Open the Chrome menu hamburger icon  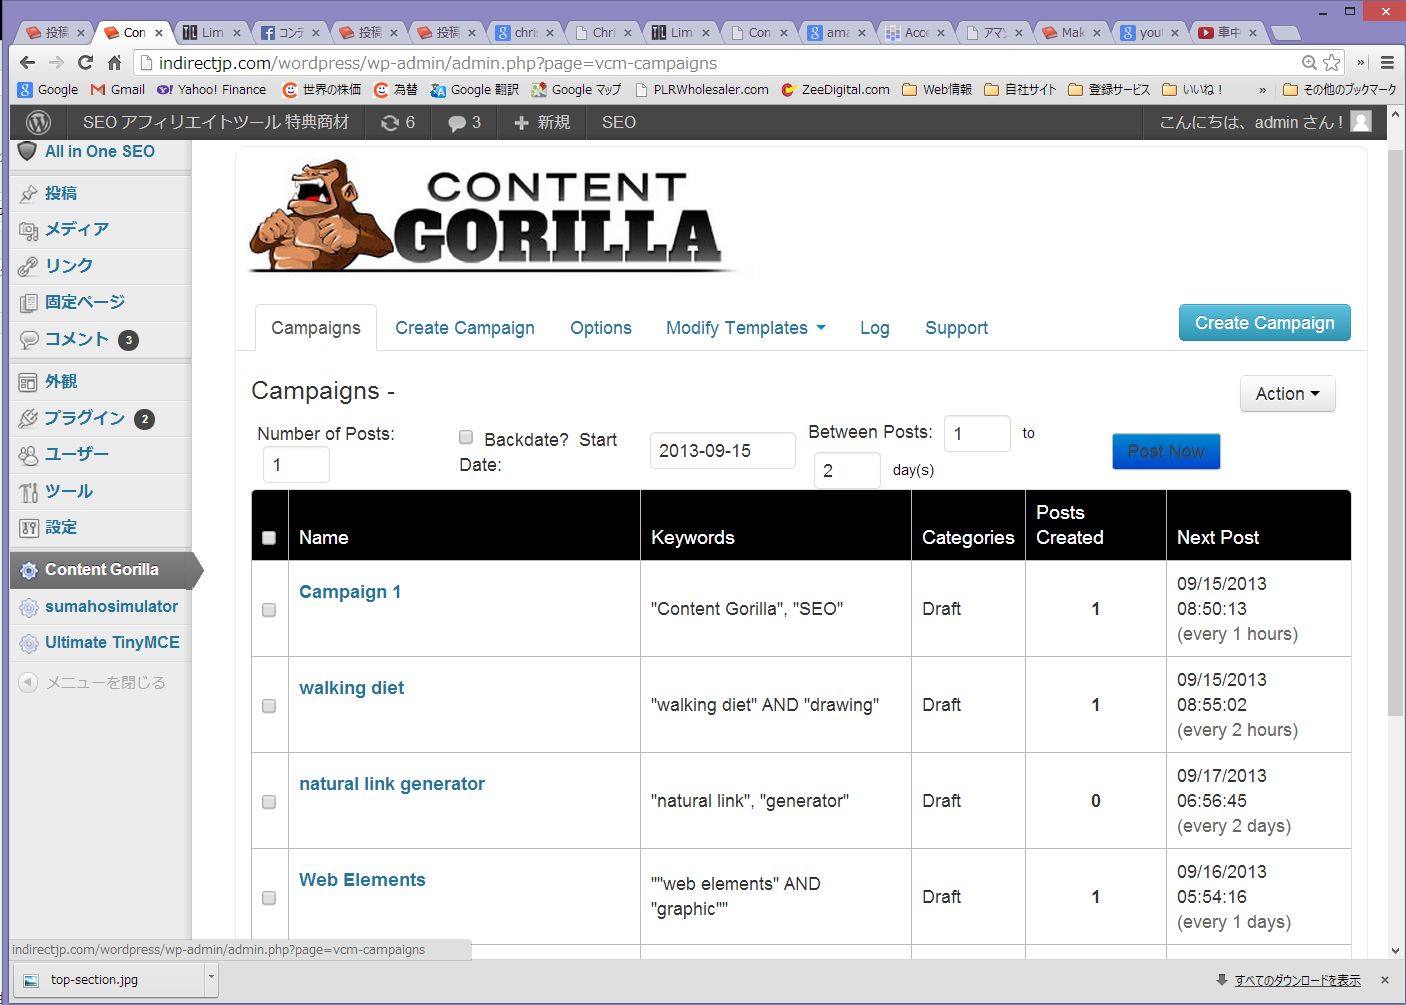tap(1387, 62)
